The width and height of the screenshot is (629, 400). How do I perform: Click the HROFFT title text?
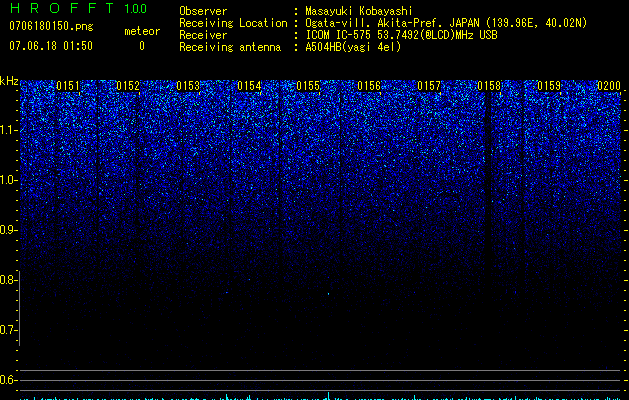tap(62, 8)
